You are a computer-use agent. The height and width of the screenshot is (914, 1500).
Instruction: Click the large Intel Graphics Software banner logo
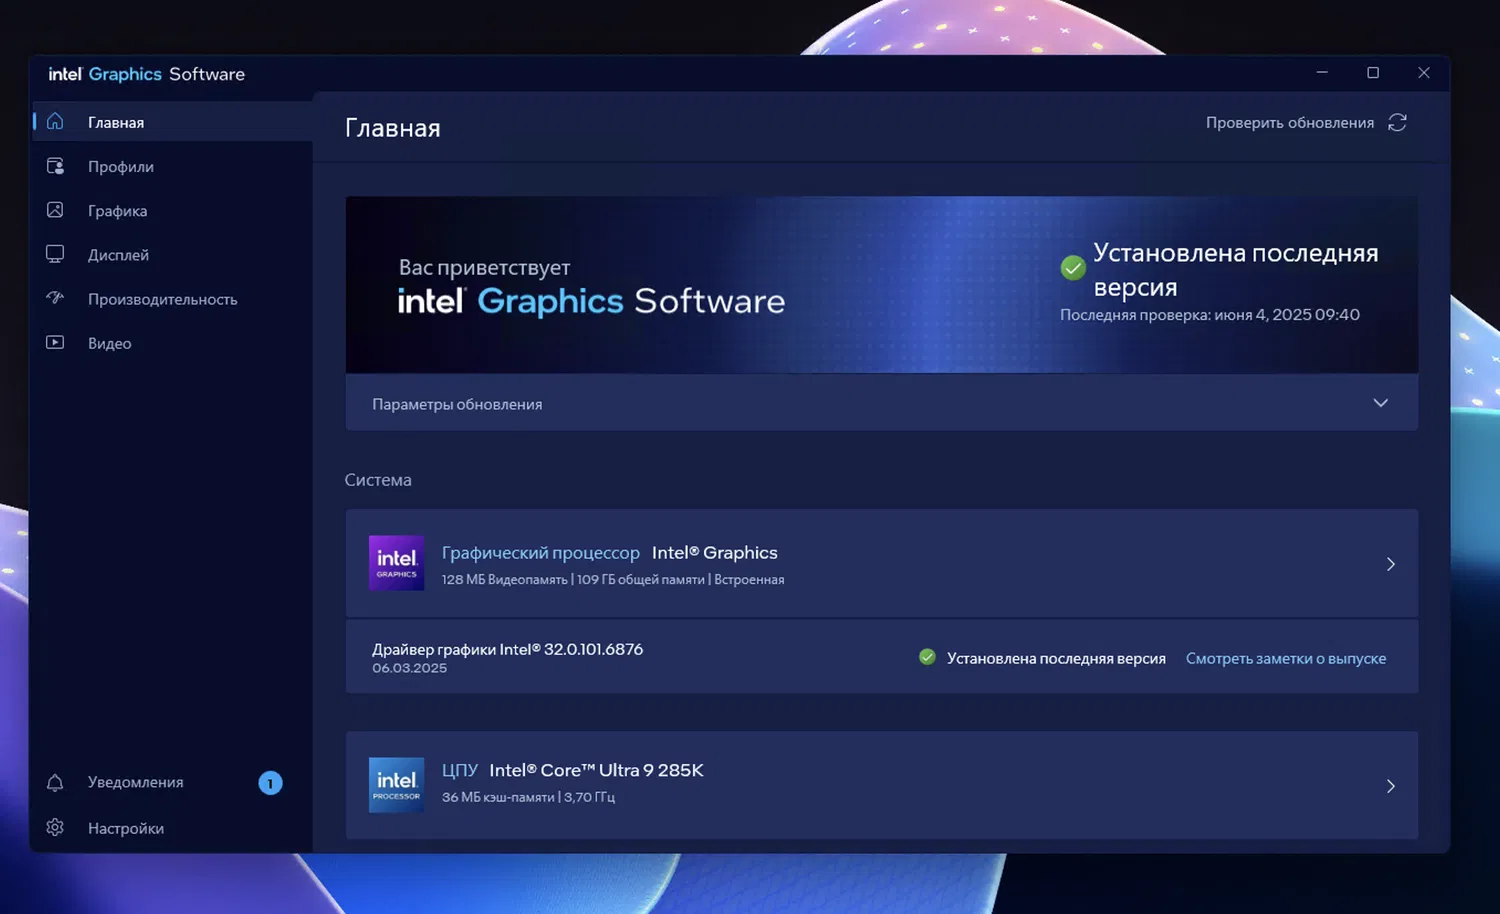591,301
